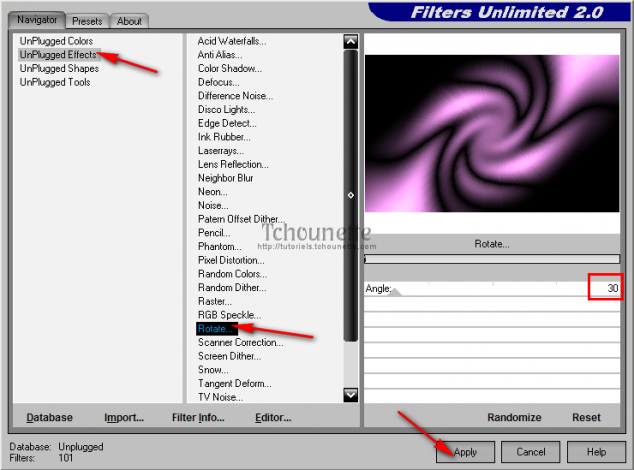Open the About tab

coord(128,20)
